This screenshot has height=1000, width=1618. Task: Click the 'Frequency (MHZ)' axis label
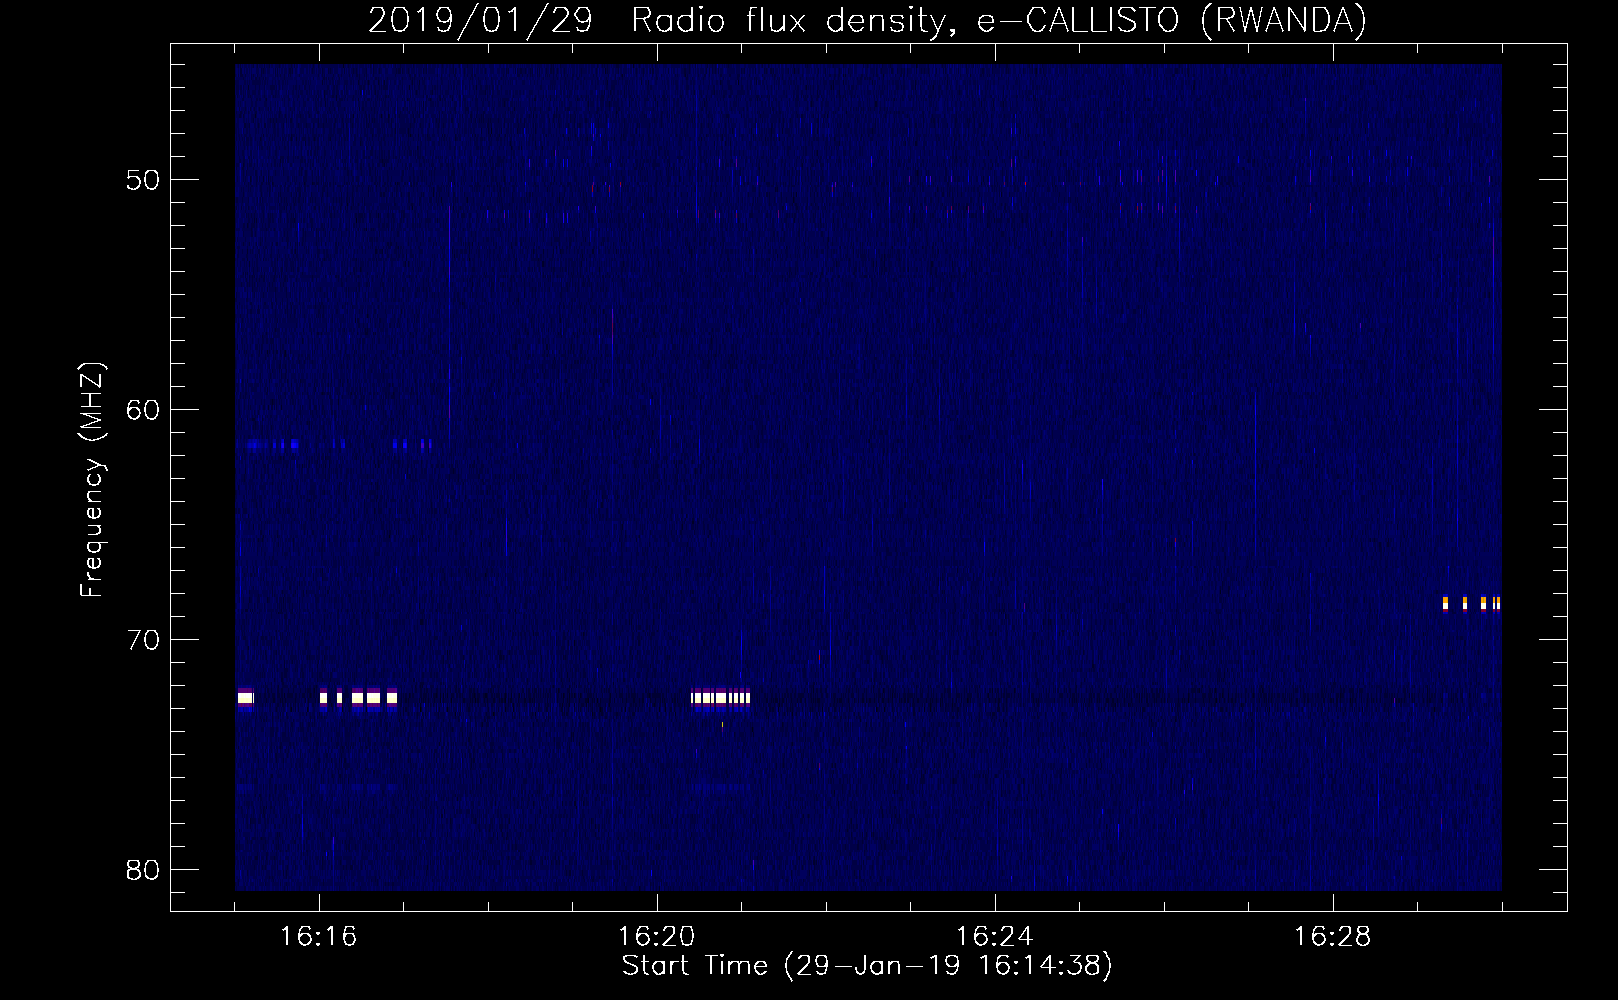[x=91, y=480]
